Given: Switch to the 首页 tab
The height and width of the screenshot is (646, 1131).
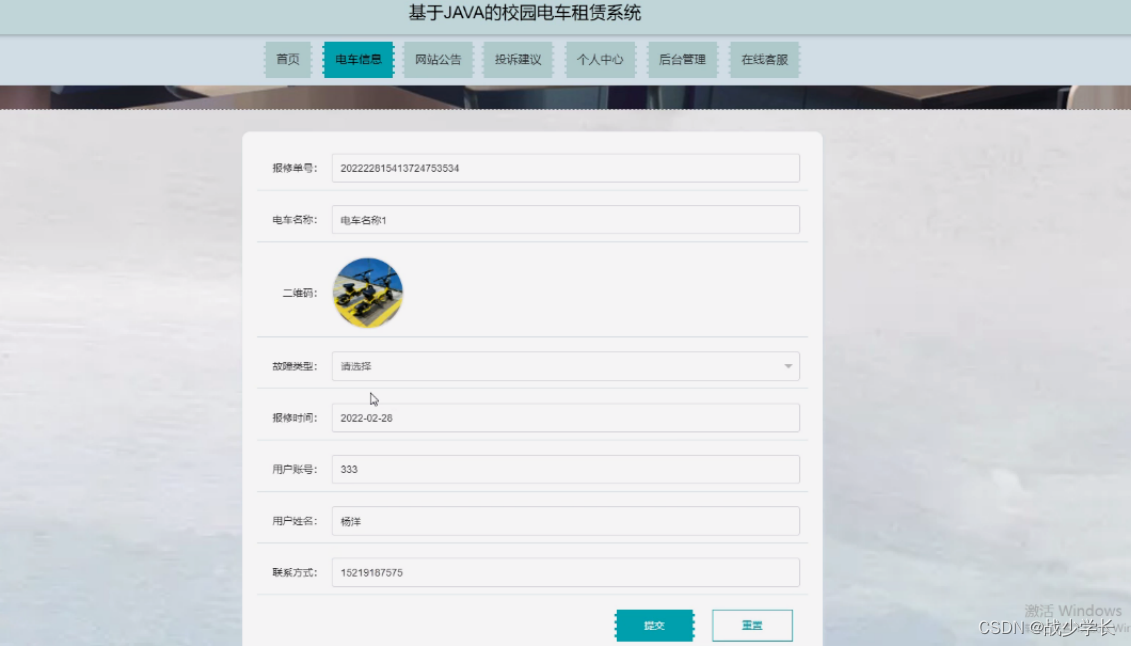Looking at the screenshot, I should coord(288,59).
